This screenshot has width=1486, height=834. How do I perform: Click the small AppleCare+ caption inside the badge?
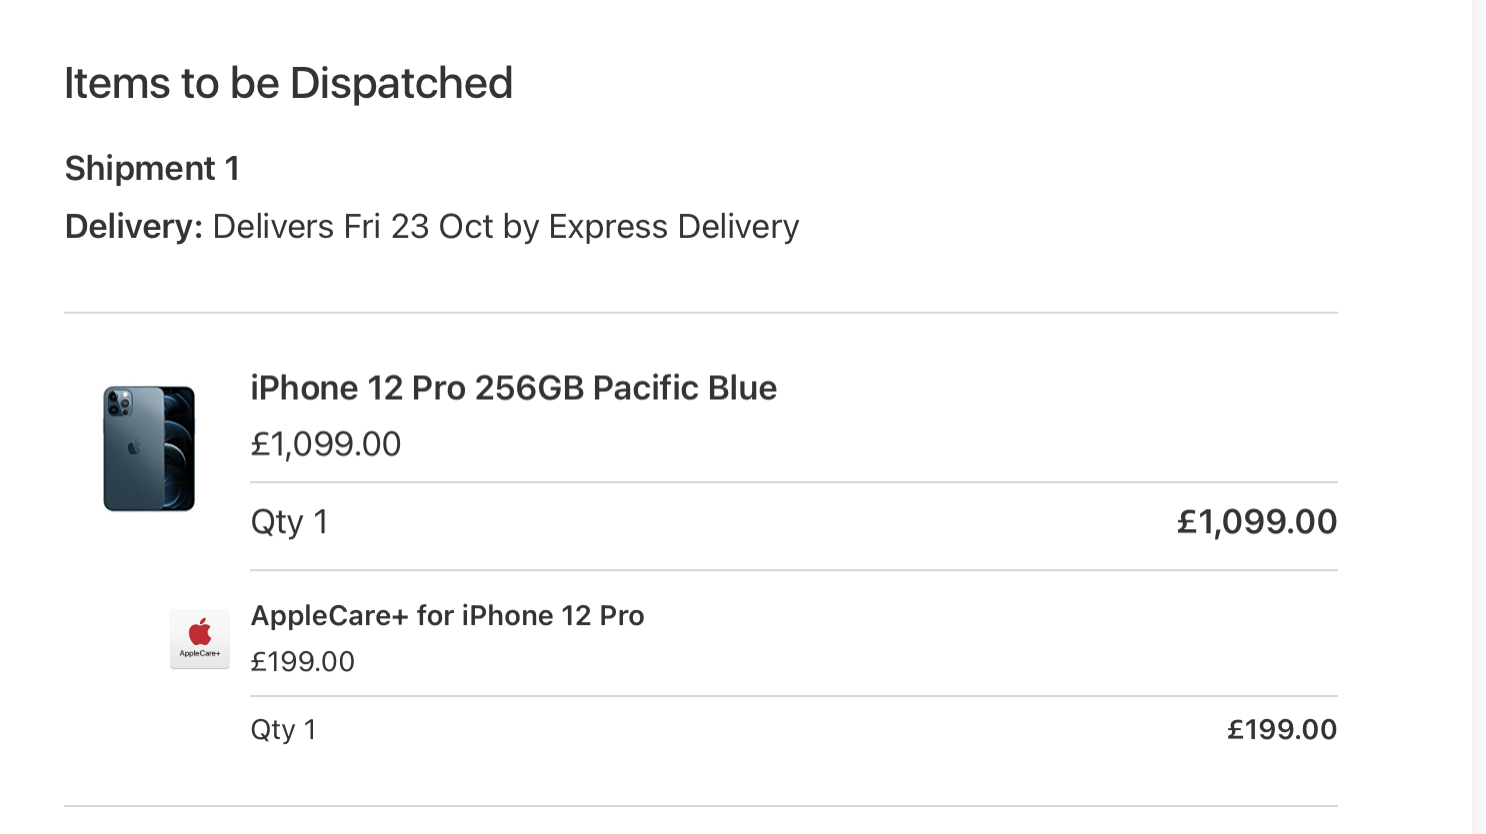[200, 654]
